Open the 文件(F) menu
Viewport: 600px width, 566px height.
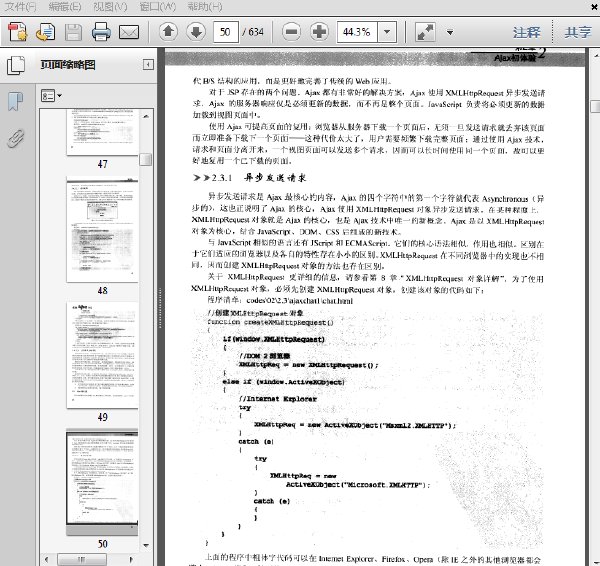20,7
